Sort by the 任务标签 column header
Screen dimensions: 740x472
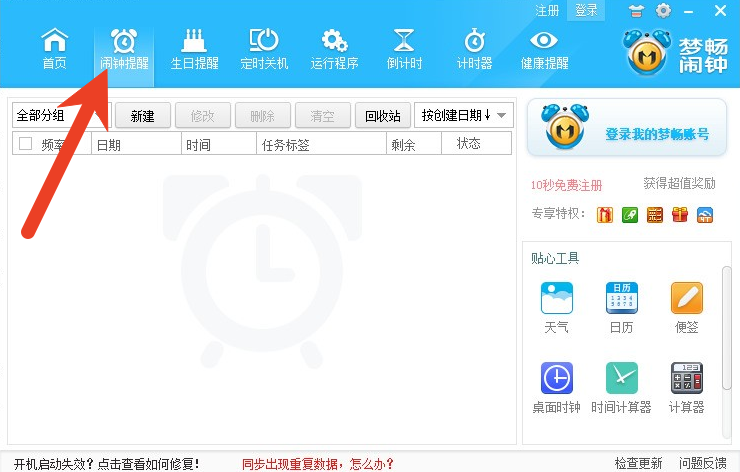point(321,143)
